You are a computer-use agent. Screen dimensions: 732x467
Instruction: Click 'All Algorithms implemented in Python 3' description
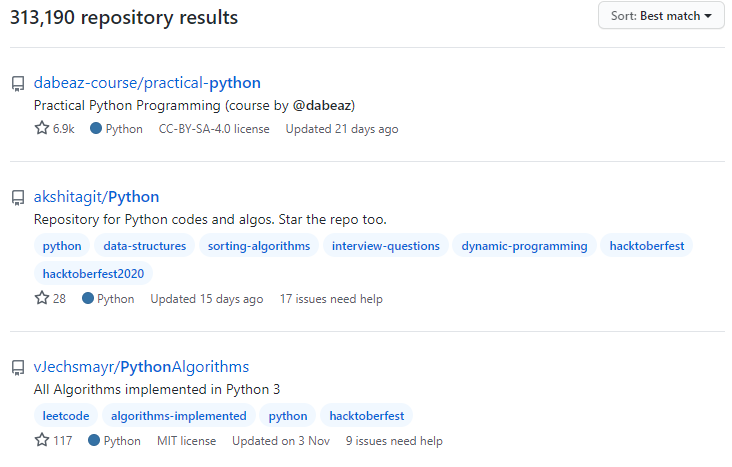(157, 389)
